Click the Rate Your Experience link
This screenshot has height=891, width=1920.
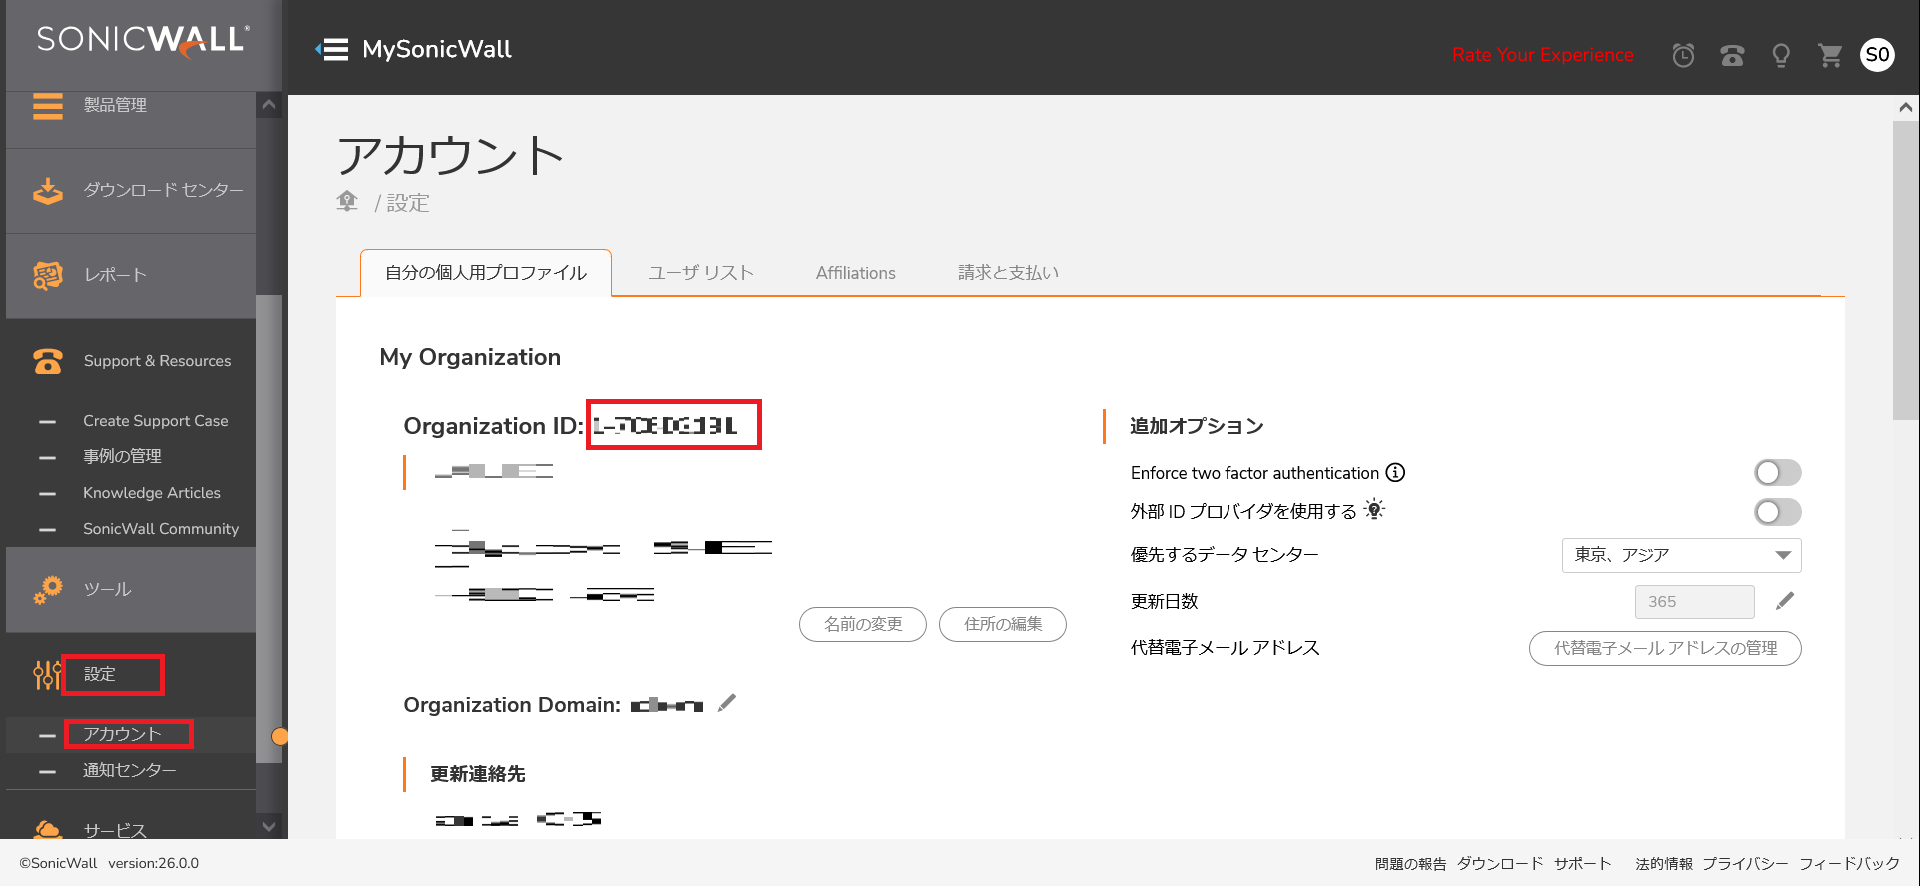click(1542, 55)
